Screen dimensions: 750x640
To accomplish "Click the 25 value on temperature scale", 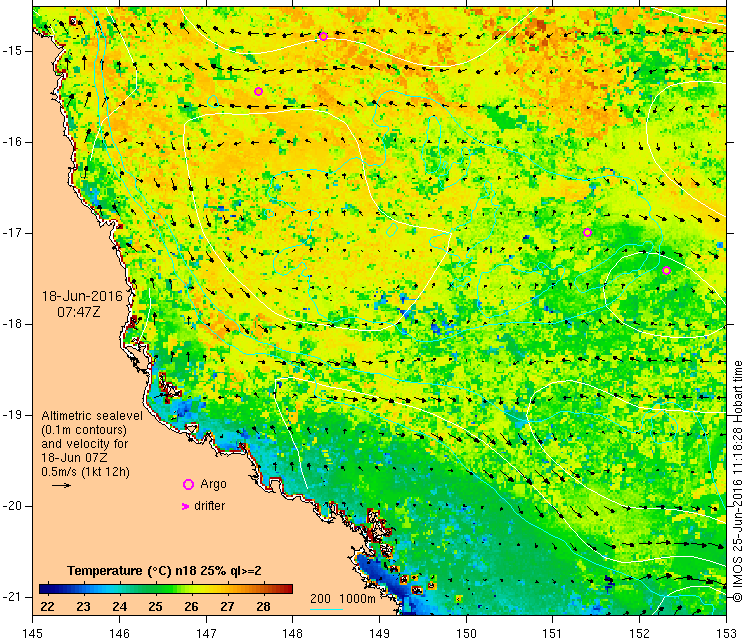I will click(155, 607).
